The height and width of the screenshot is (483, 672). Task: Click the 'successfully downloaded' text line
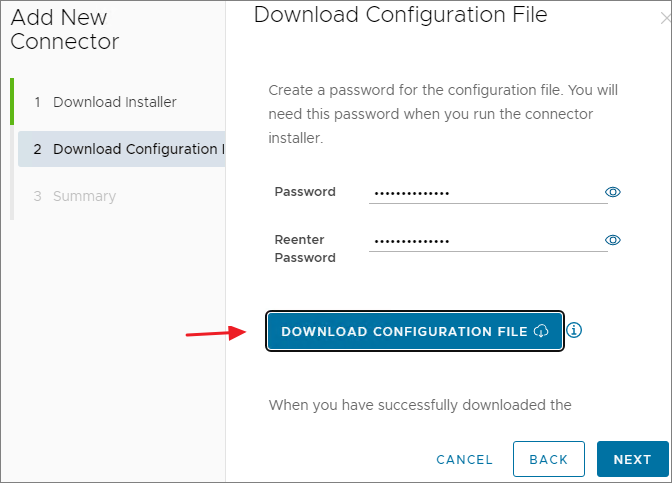coord(420,405)
